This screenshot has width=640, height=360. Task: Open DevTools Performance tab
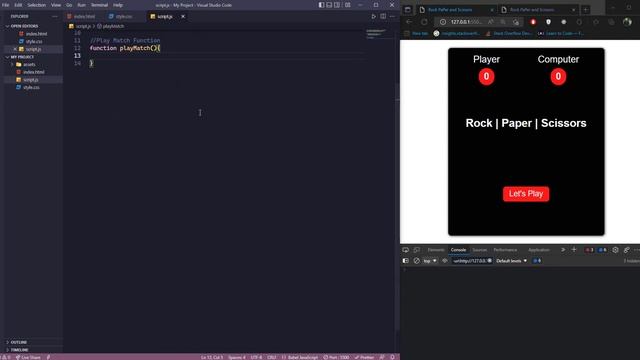(x=505, y=250)
